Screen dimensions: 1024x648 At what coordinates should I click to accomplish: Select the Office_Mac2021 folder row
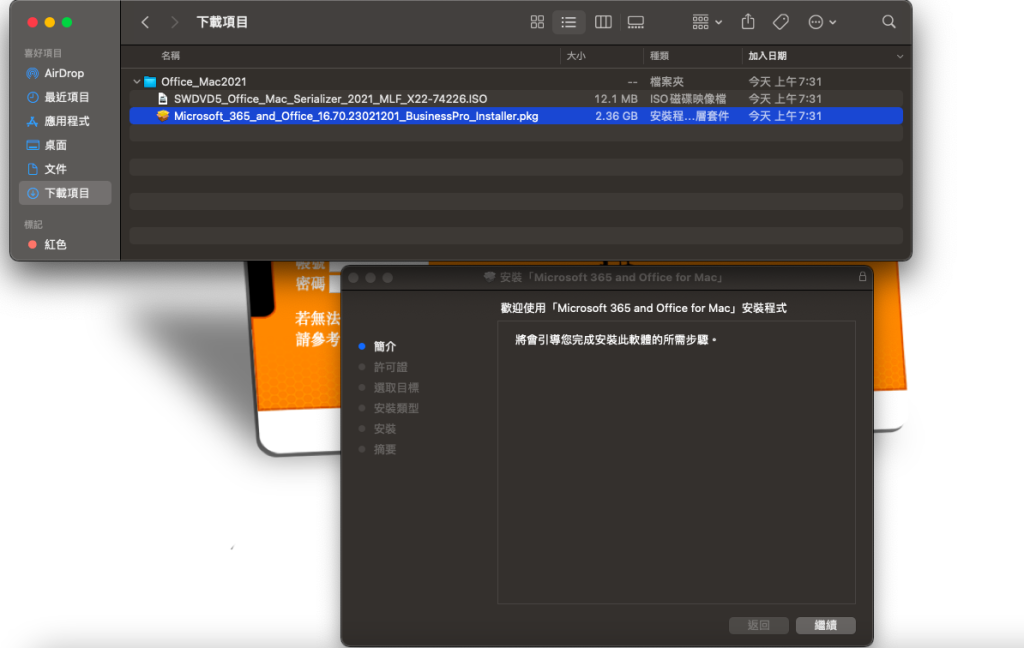[x=516, y=82]
